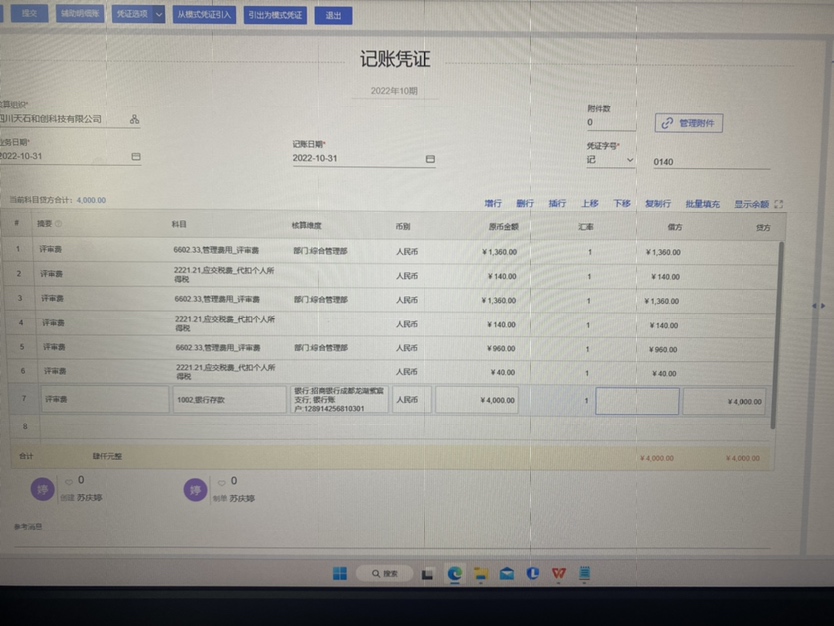This screenshot has width=834, height=626.
Task: Expand the 凭证选项 dropdown arrow
Action: tap(159, 15)
